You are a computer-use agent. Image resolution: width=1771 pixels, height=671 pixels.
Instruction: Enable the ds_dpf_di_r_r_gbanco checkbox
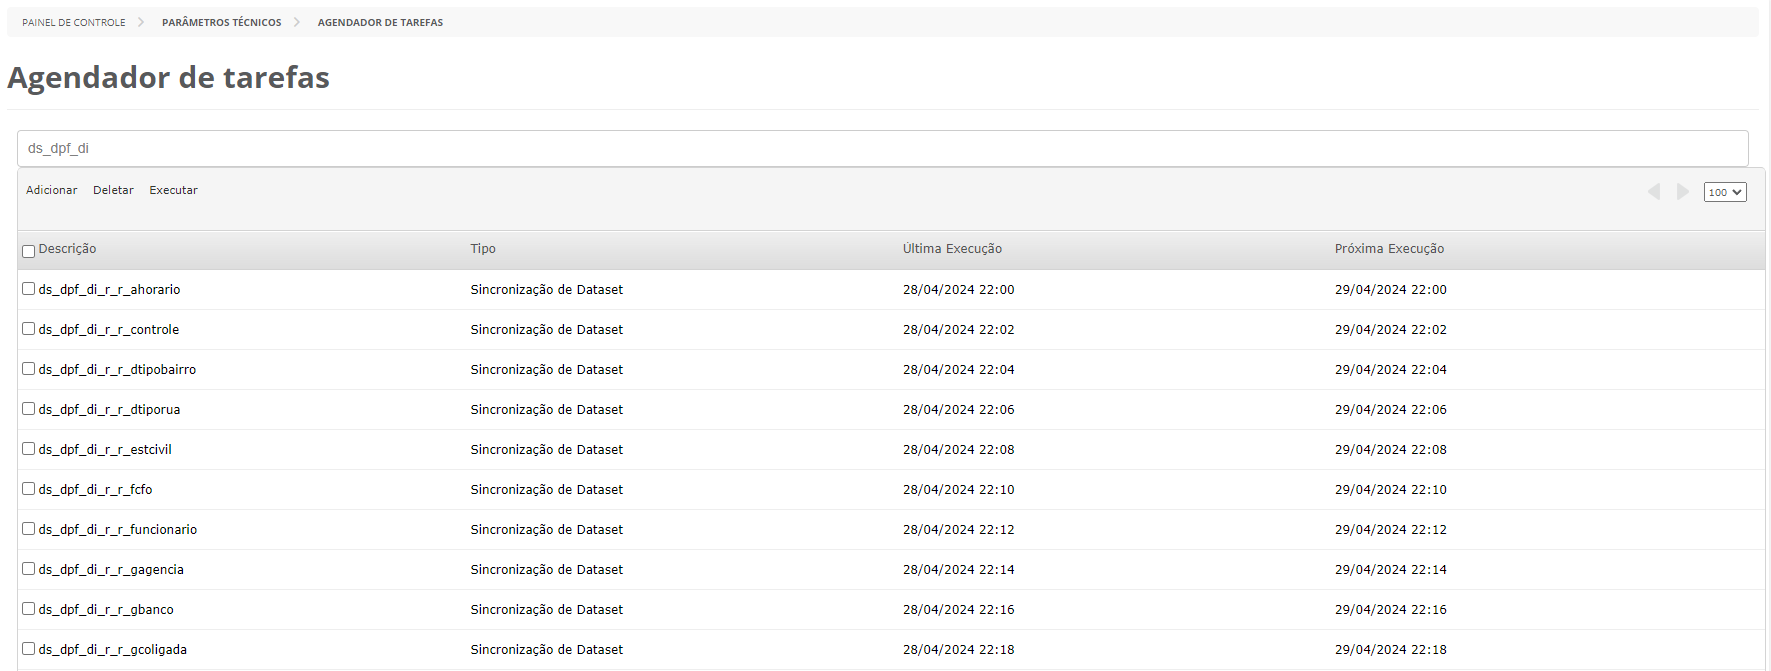[x=29, y=609]
